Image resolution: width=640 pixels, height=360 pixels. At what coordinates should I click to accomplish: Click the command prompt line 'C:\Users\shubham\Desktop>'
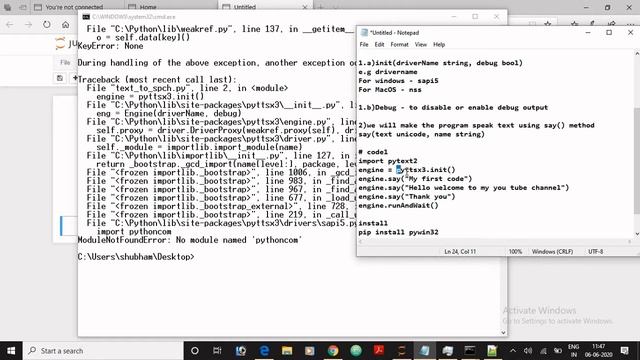click(x=136, y=257)
